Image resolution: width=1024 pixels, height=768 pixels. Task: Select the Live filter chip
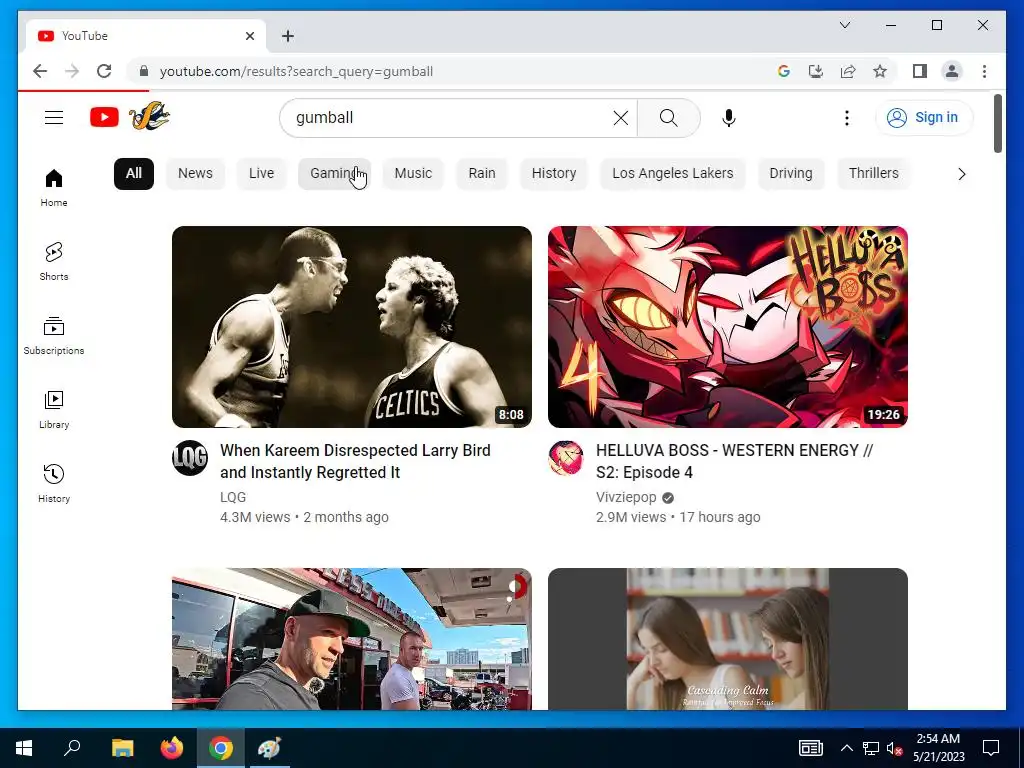(x=261, y=174)
